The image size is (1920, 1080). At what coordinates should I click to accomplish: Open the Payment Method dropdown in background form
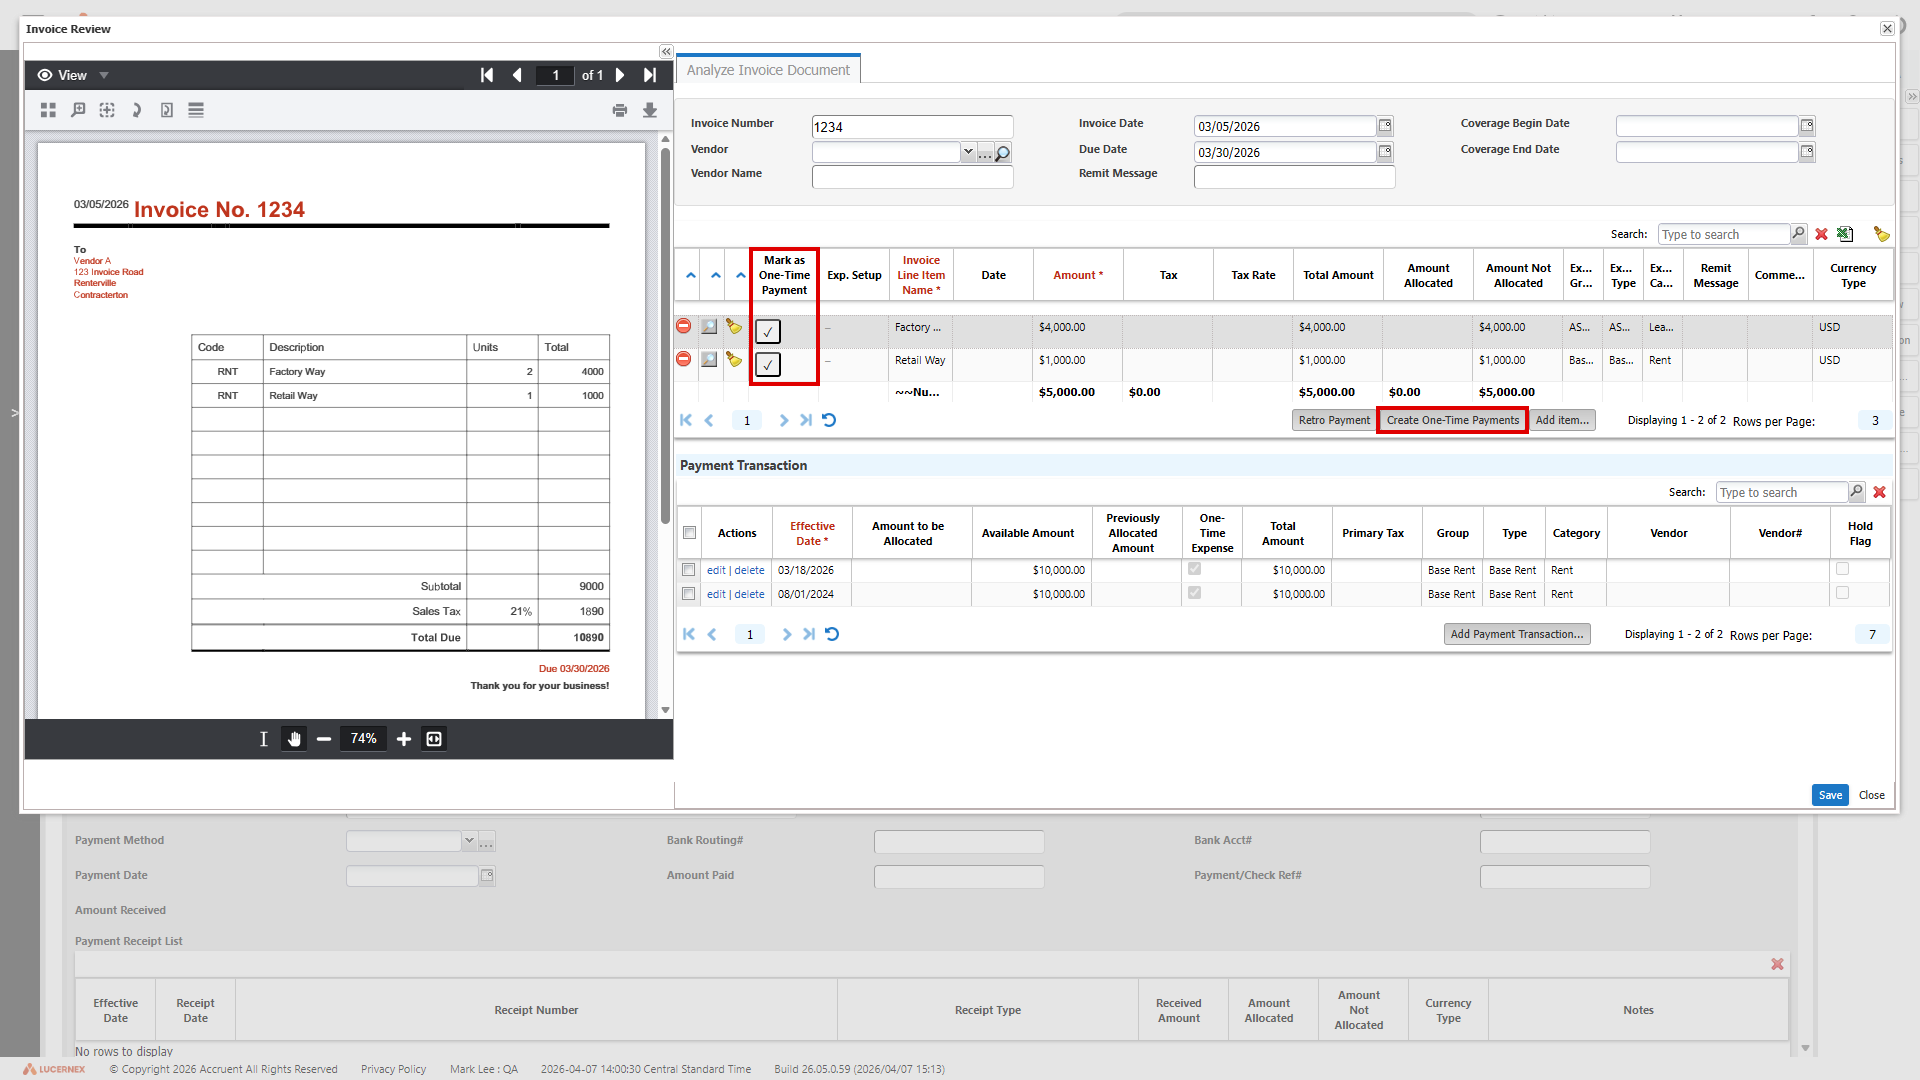(x=469, y=841)
